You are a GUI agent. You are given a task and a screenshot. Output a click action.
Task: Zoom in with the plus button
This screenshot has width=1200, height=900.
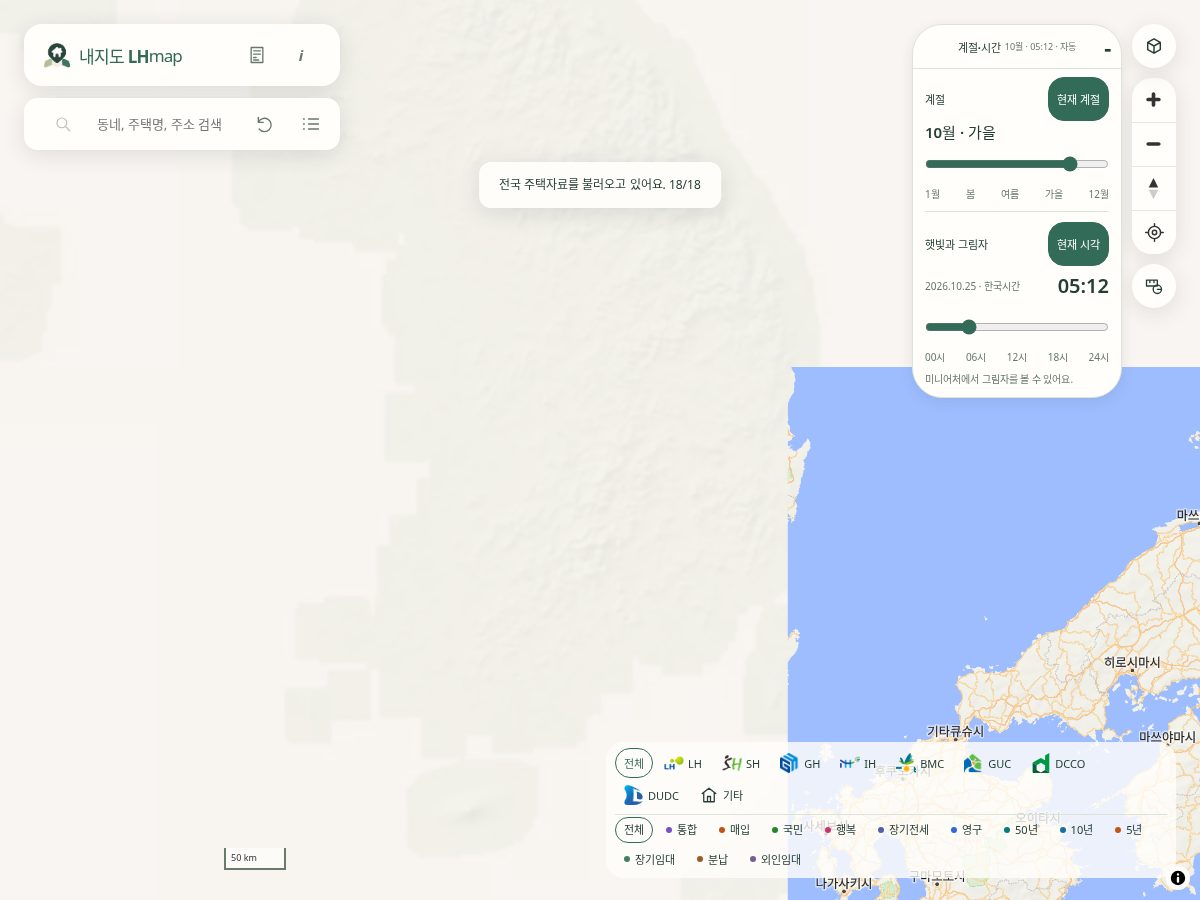pos(1154,99)
